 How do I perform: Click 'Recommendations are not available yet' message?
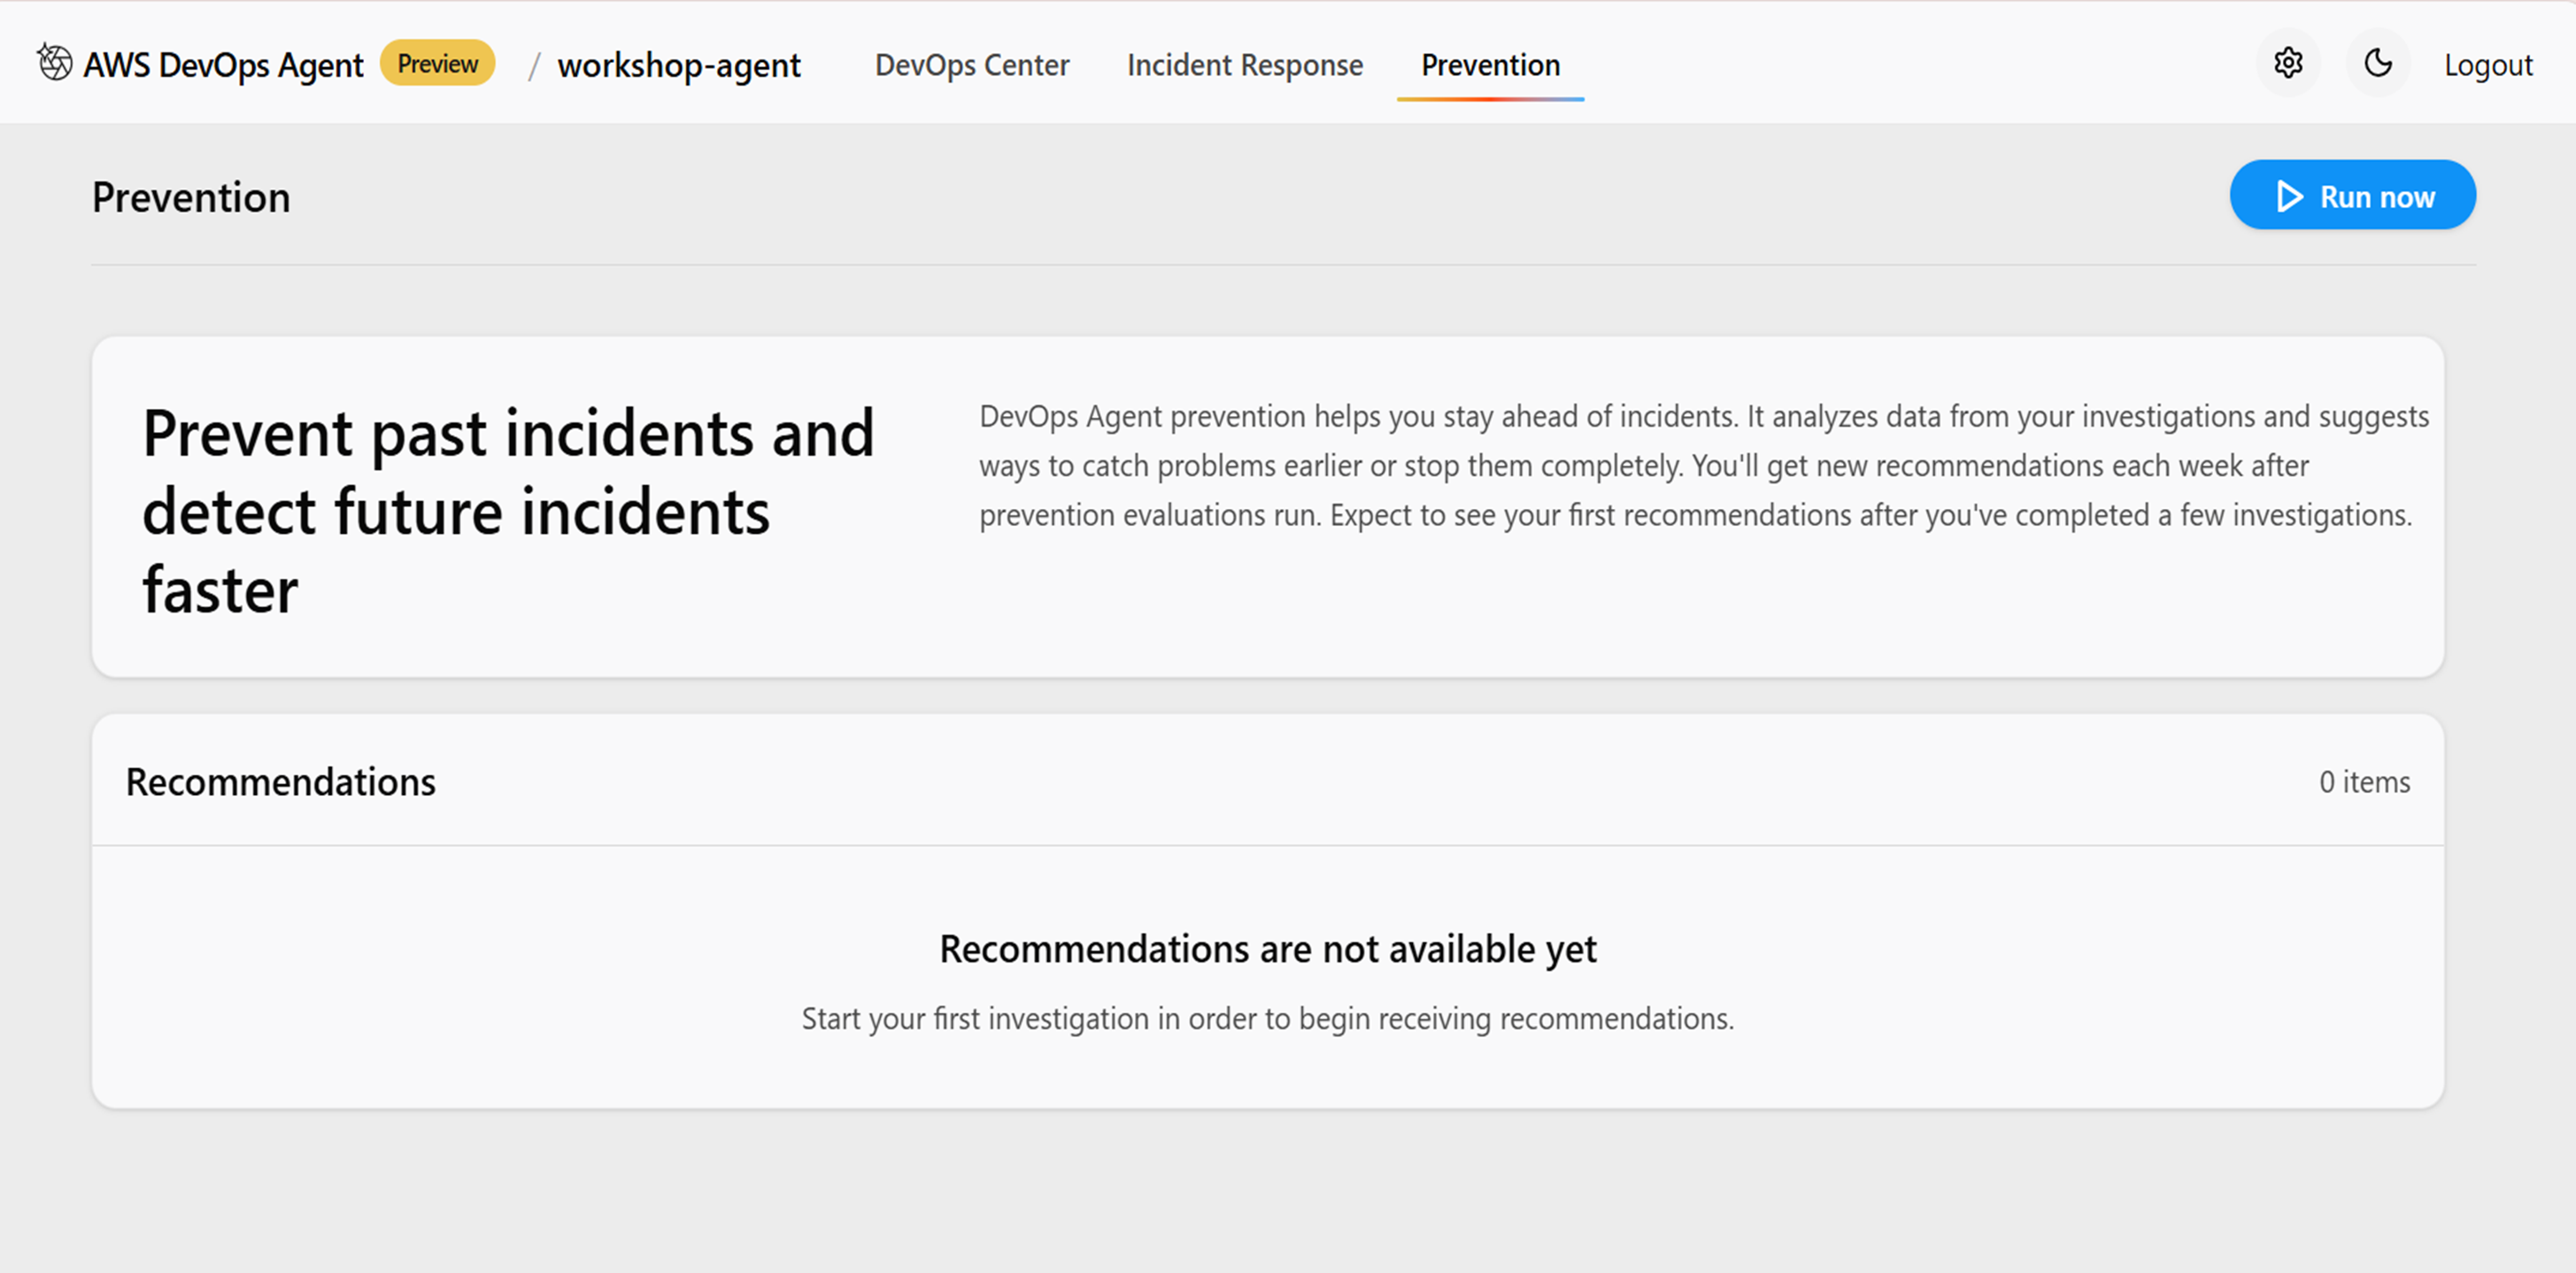(1267, 949)
